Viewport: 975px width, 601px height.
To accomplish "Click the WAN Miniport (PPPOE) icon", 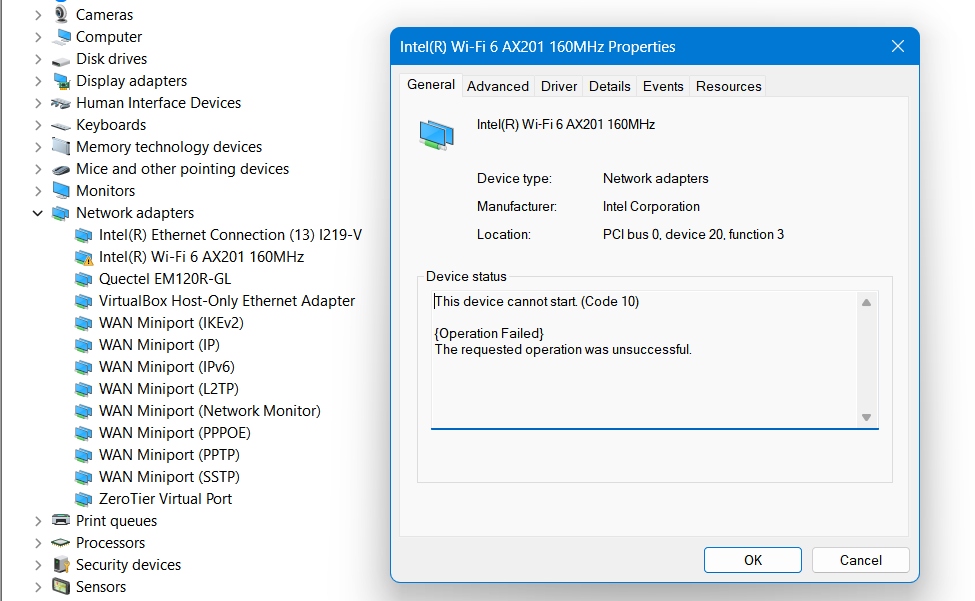I will (x=83, y=433).
